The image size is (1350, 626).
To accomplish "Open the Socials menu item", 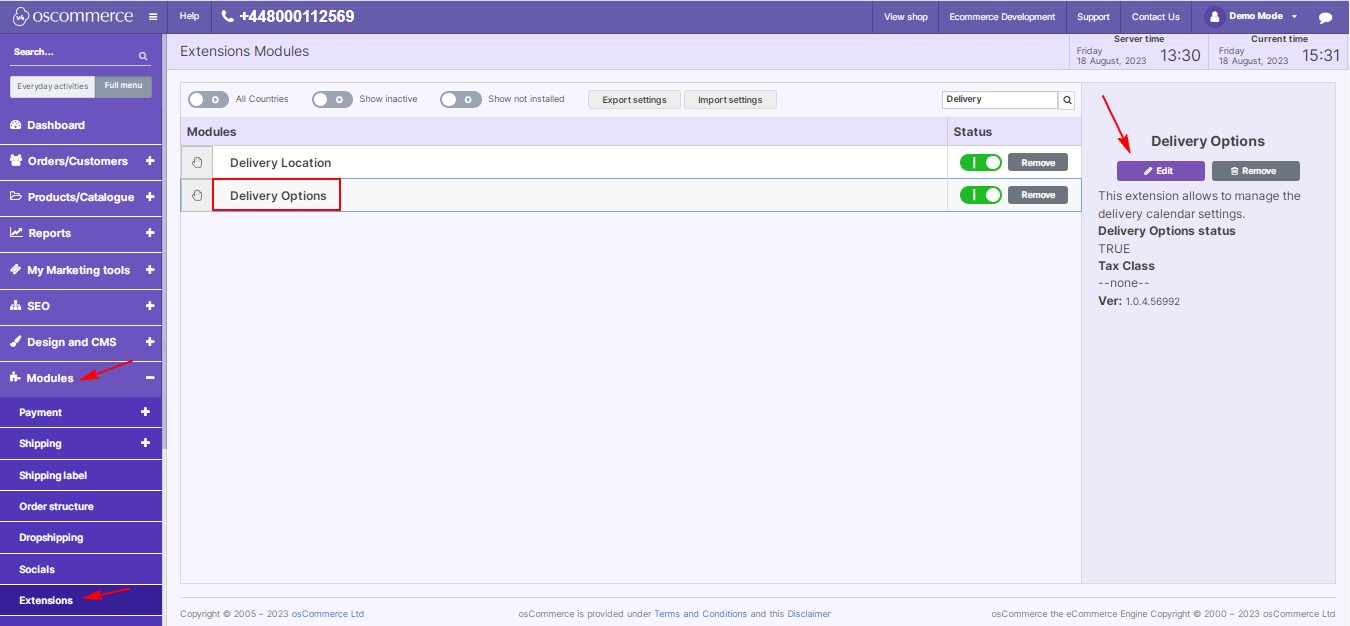I will click(80, 569).
